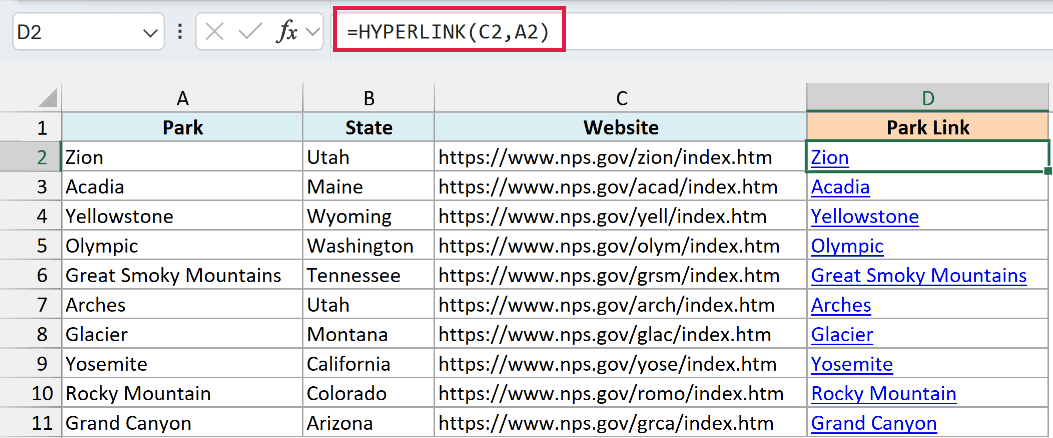Open the Acadia park link

[841, 187]
